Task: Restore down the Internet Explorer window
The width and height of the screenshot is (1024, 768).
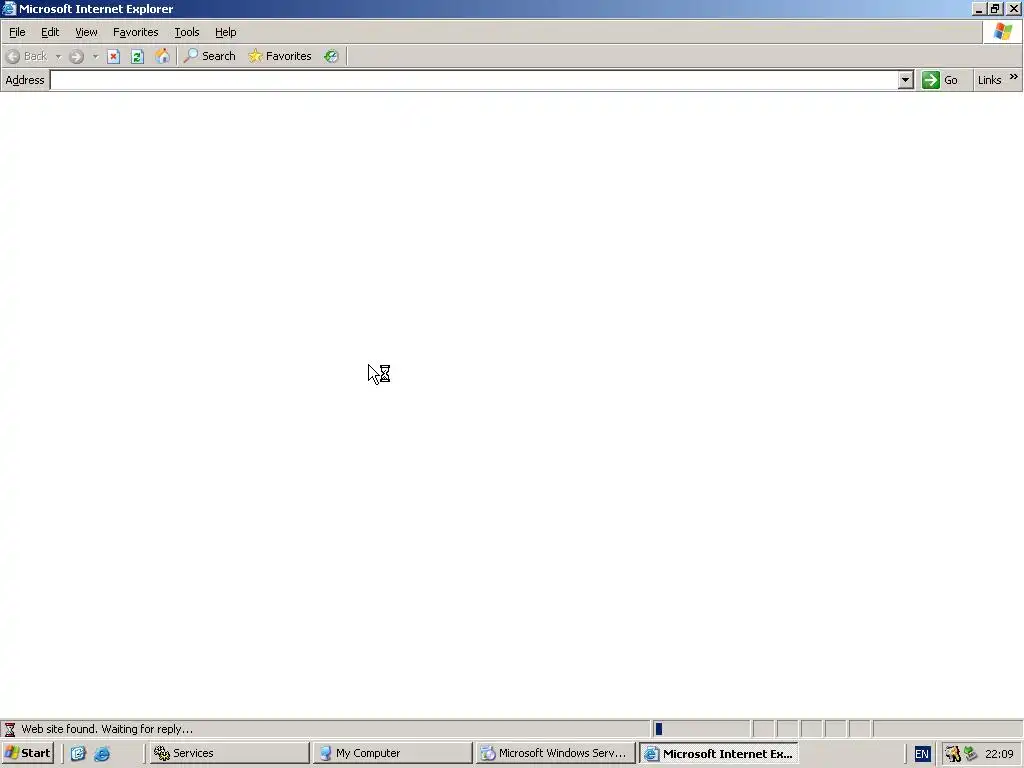Action: coord(995,9)
